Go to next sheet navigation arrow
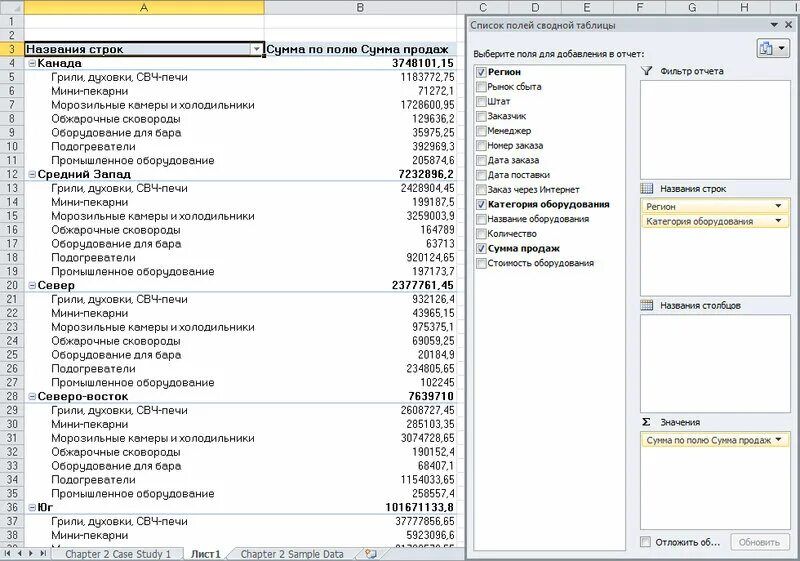Image resolution: width=800 pixels, height=561 pixels. tap(31, 553)
